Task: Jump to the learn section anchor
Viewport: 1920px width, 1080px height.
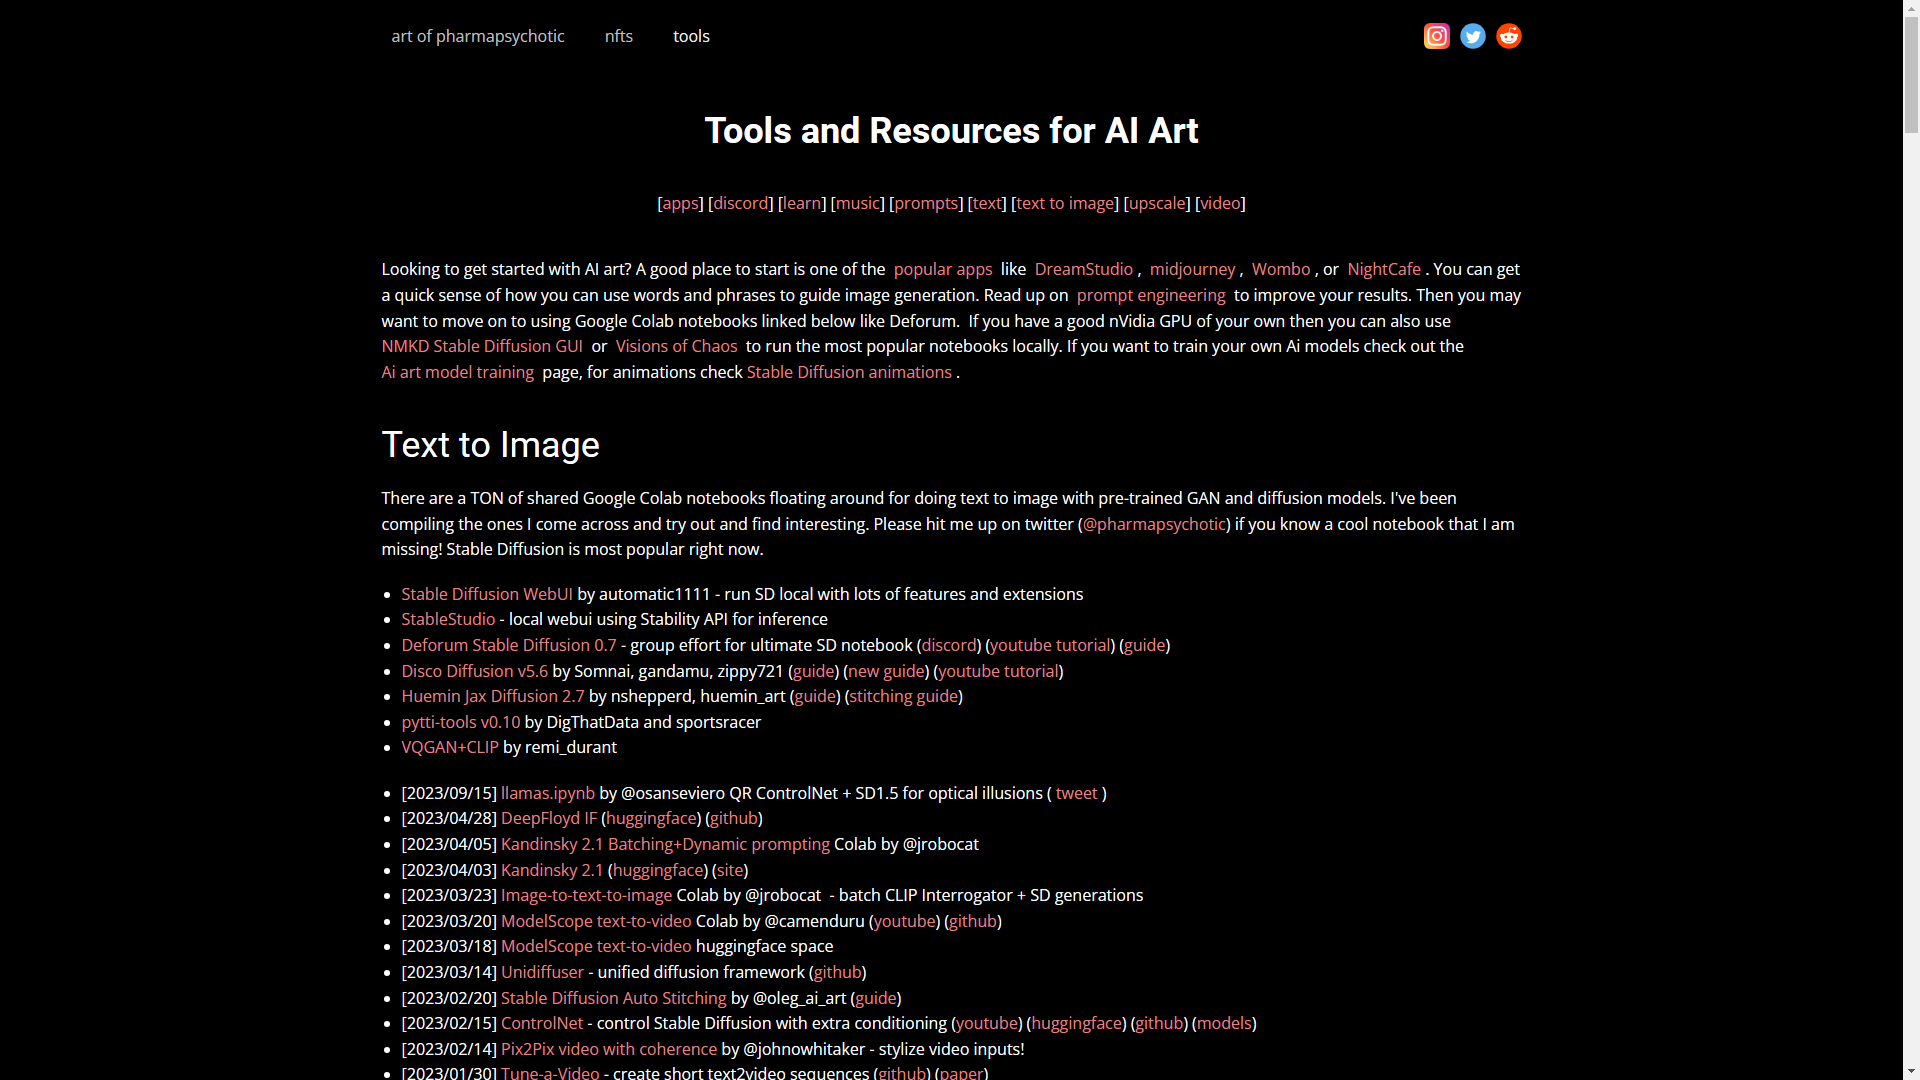Action: click(x=802, y=203)
